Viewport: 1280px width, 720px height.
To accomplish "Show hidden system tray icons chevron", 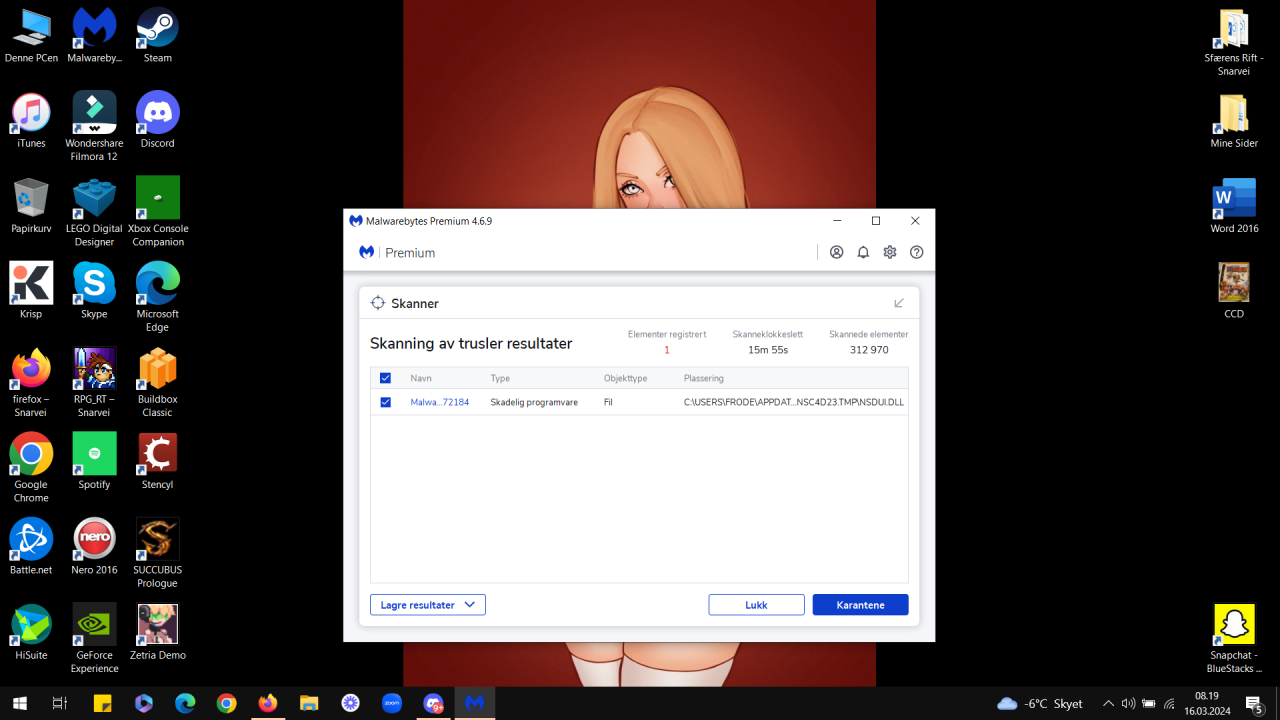I will pos(1108,704).
